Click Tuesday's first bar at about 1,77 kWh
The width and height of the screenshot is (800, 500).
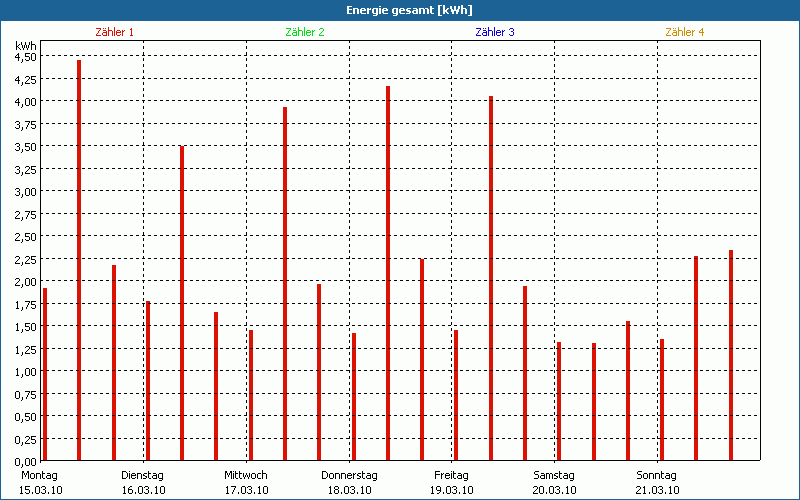[148, 381]
